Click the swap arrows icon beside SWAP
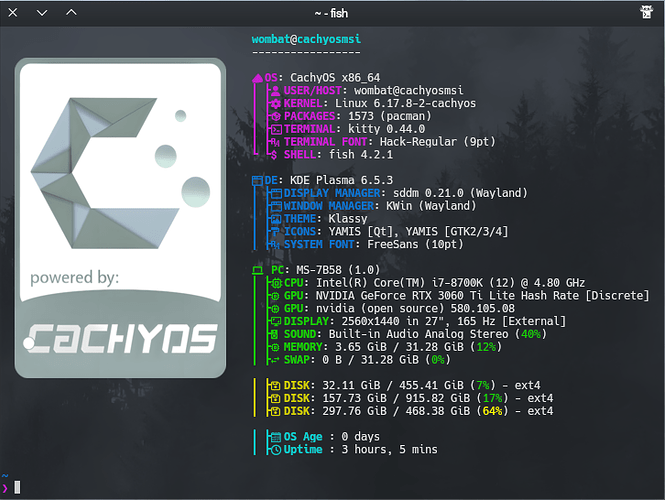 point(275,360)
